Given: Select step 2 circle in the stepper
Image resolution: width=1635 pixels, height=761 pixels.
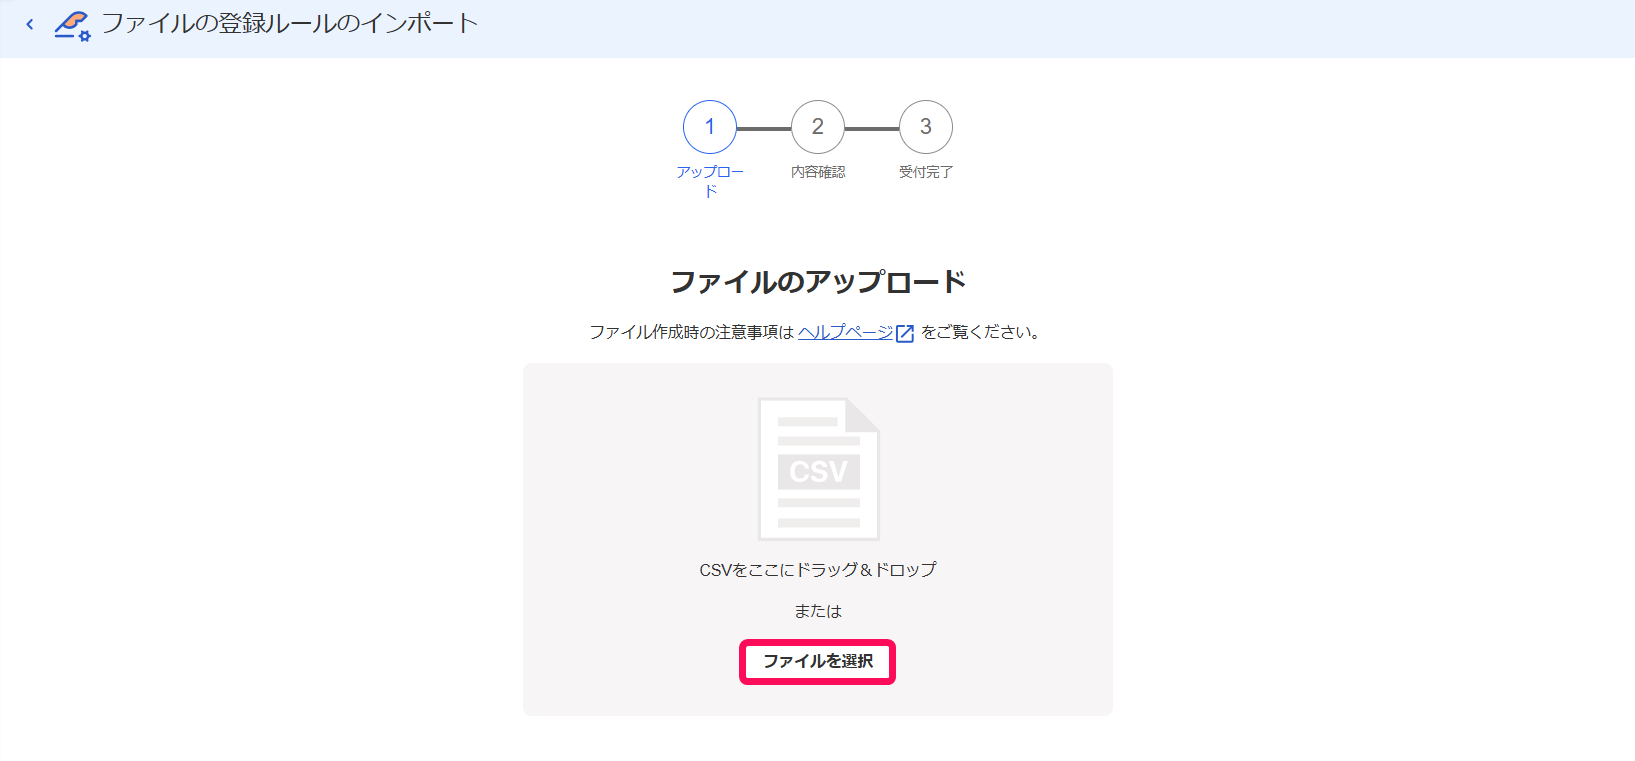Looking at the screenshot, I should point(818,127).
